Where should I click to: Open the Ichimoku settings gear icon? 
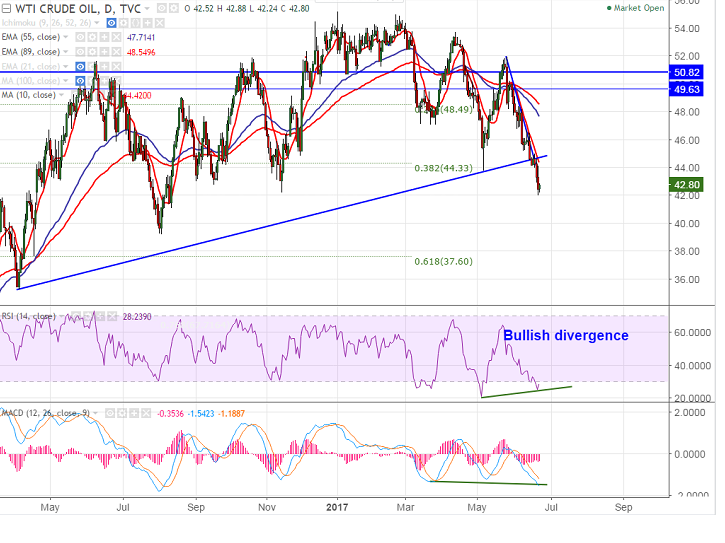[x=123, y=23]
